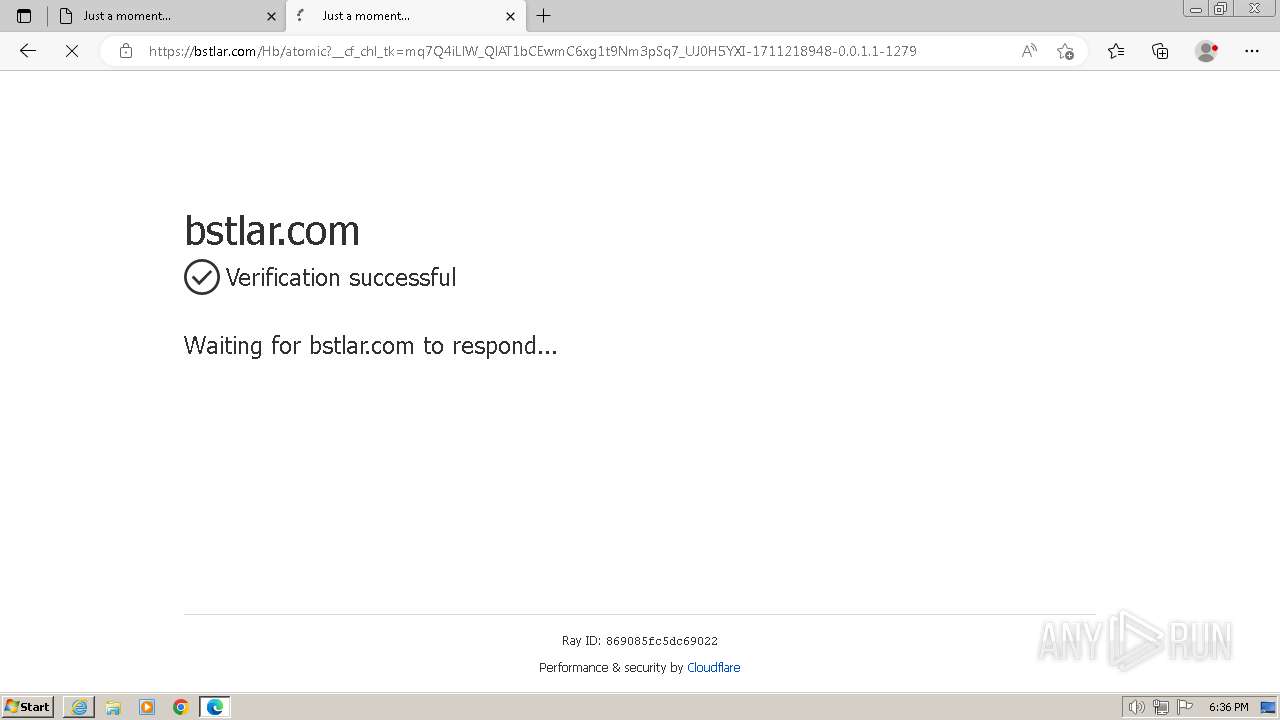Open Settings and more menu
This screenshot has height=720, width=1280.
[x=1252, y=51]
